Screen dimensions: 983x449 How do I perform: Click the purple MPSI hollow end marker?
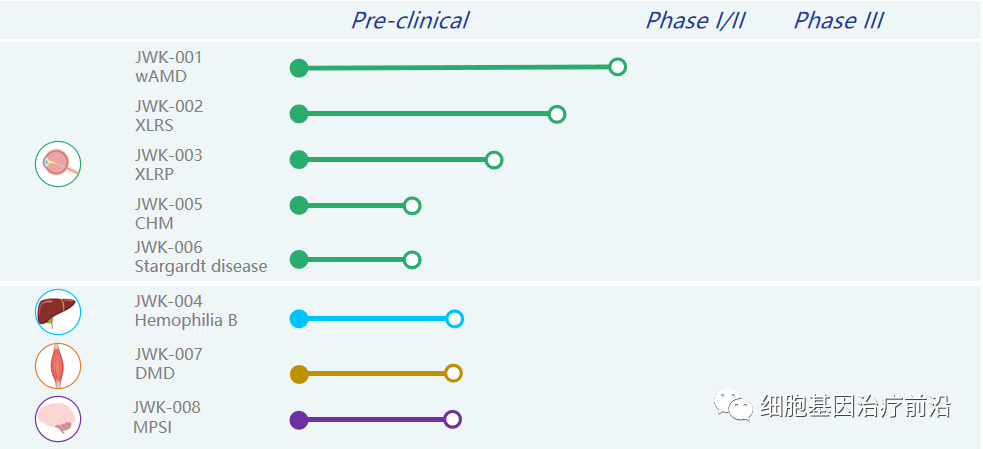(x=452, y=420)
